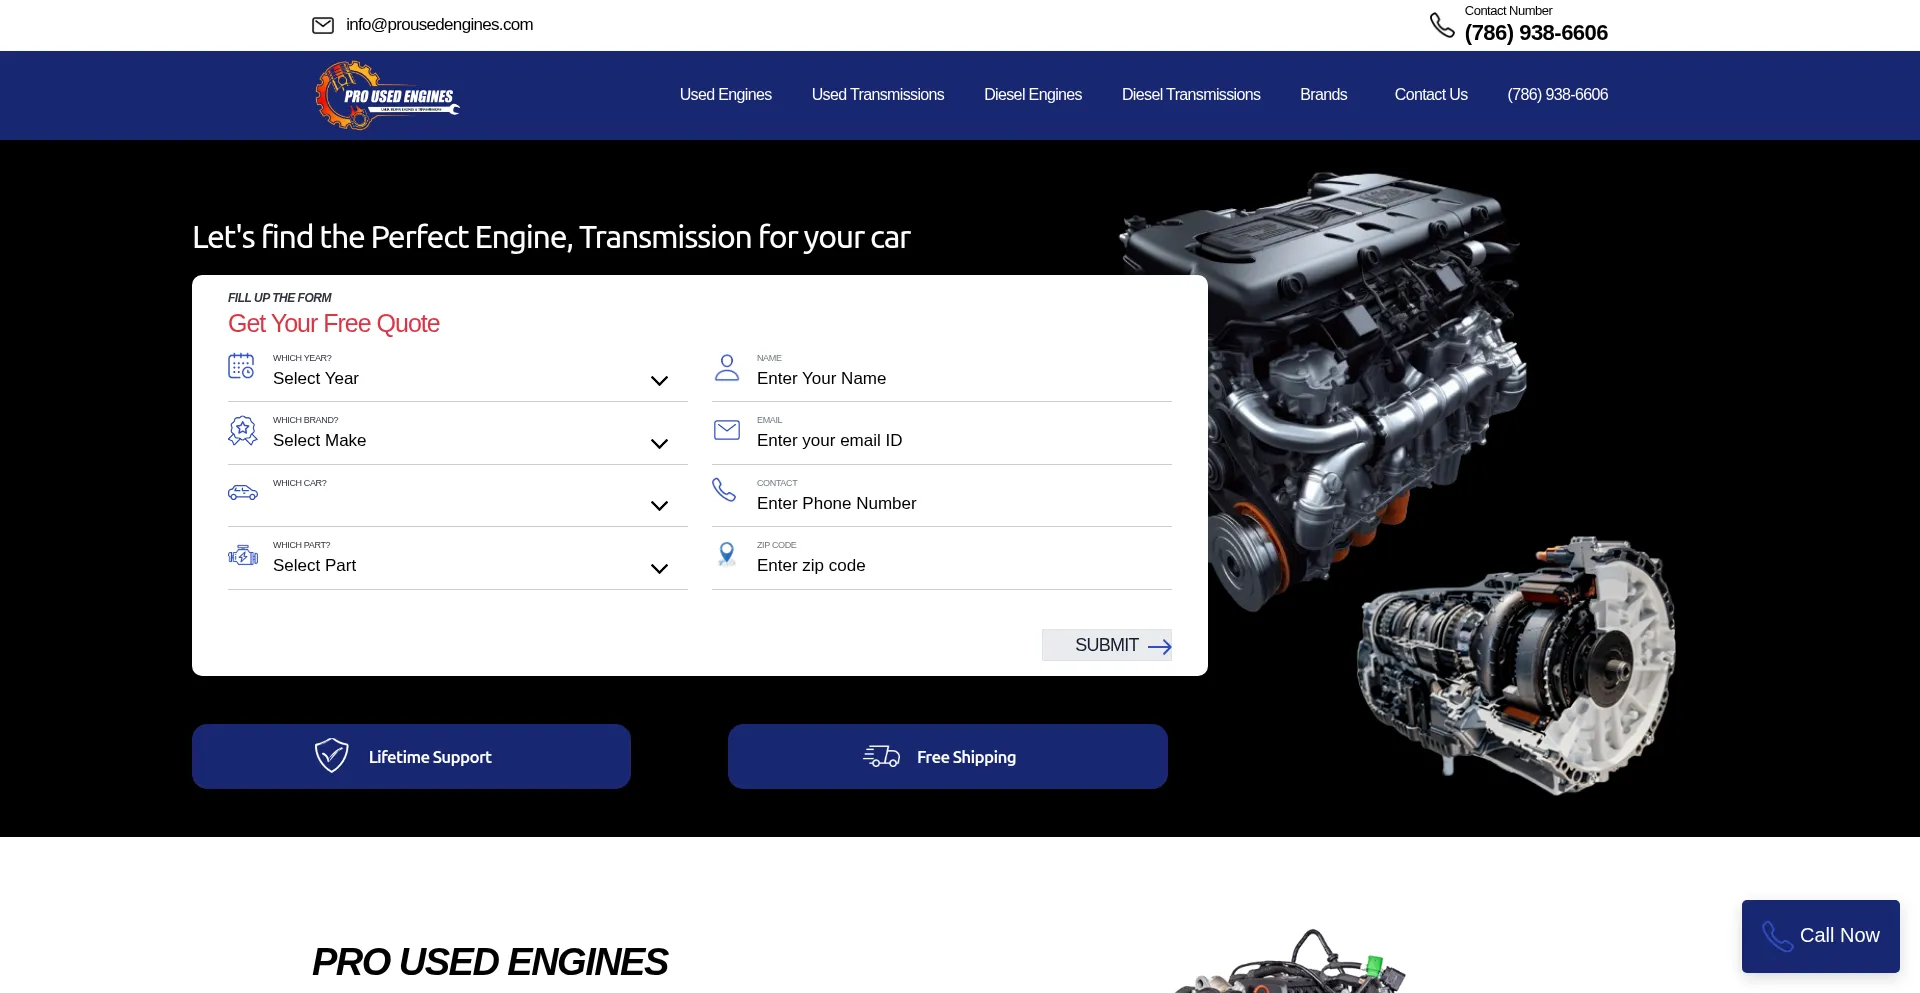Open the Brands navigation menu
The width and height of the screenshot is (1920, 993).
pyautogui.click(x=1323, y=95)
